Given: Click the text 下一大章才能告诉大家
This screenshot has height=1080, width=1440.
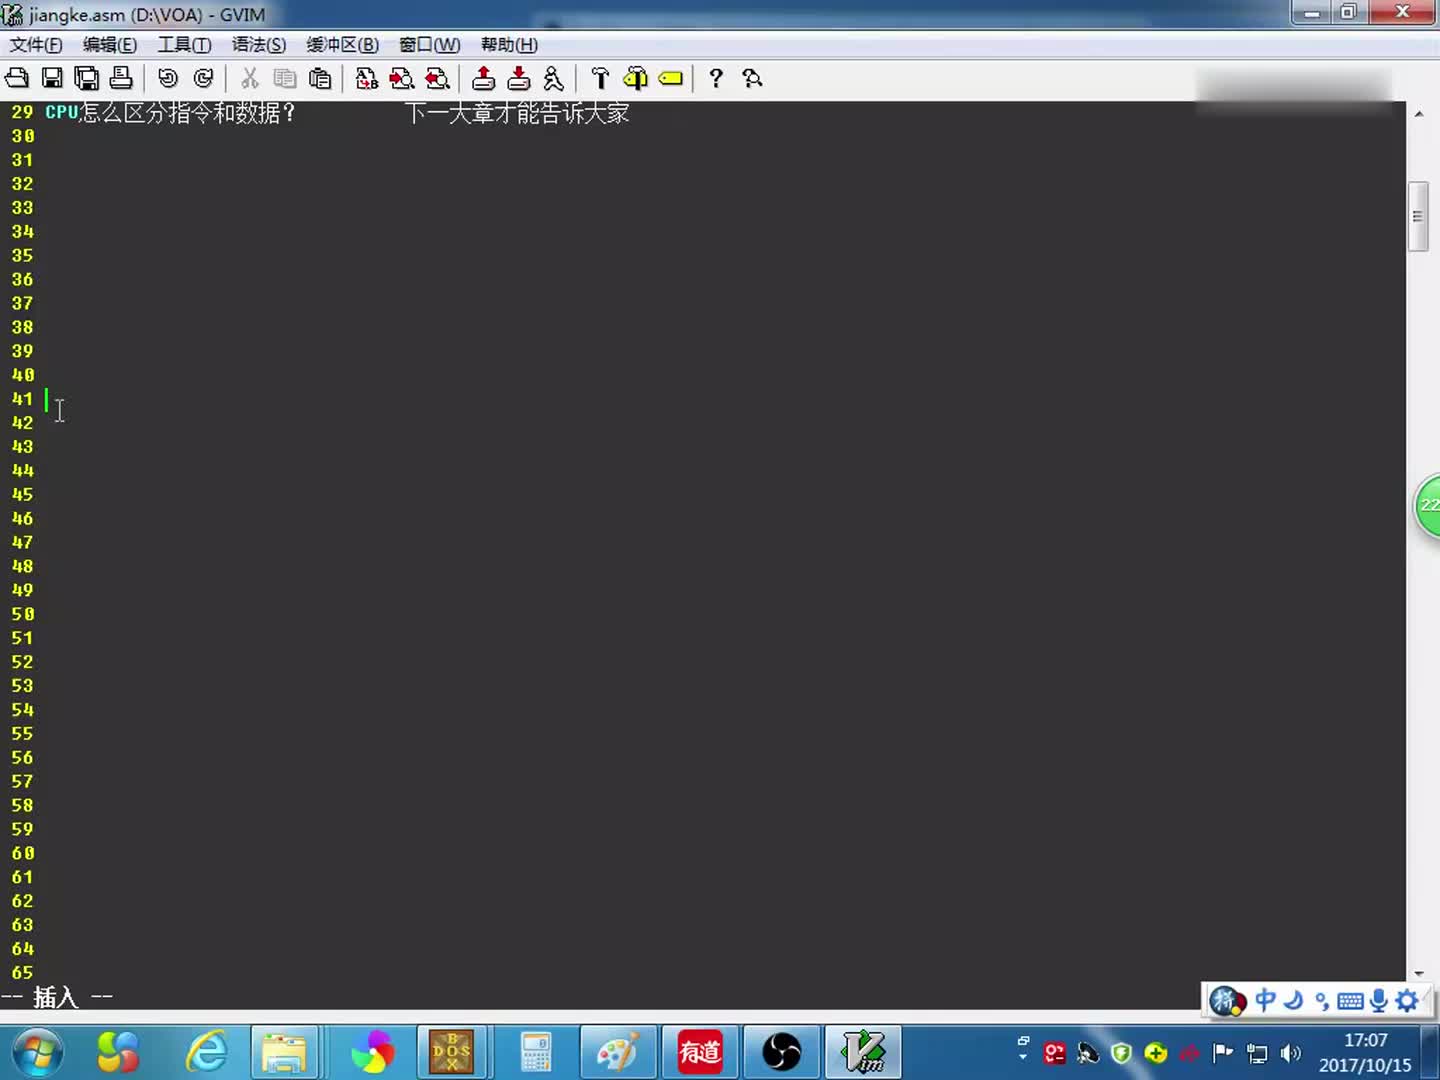Looking at the screenshot, I should coord(518,113).
